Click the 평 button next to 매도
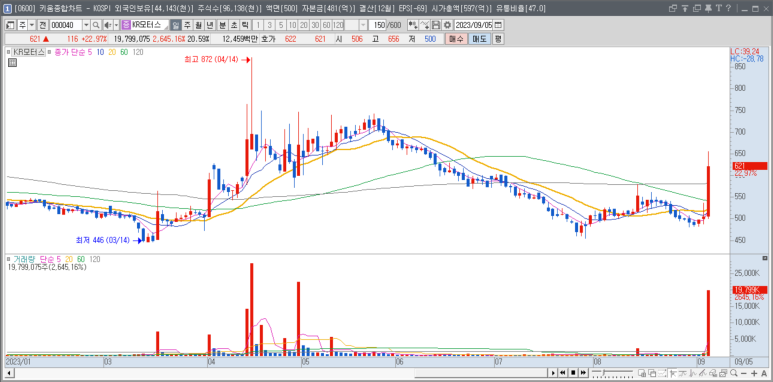773x382 pixels. 498,39
